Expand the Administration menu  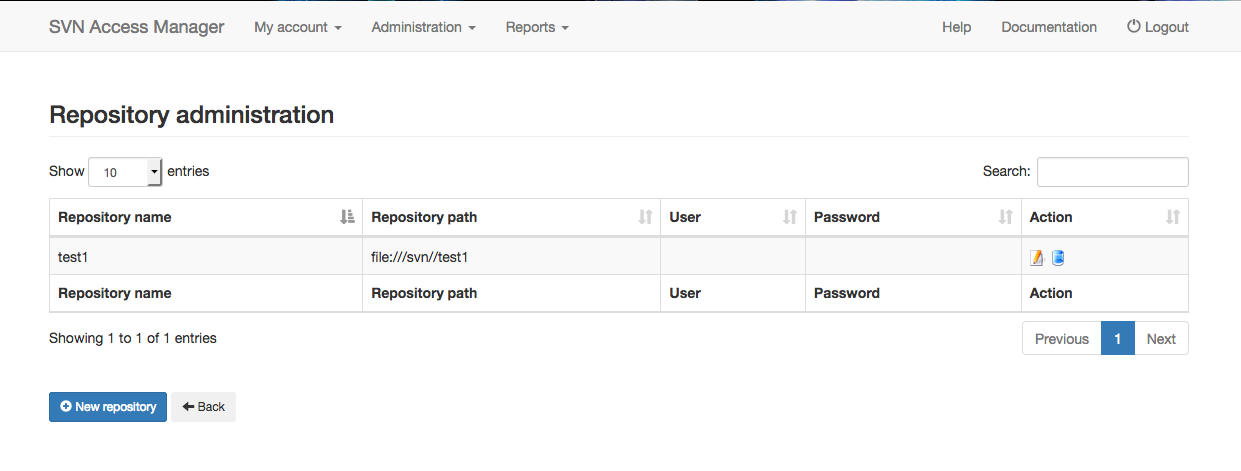pyautogui.click(x=423, y=27)
